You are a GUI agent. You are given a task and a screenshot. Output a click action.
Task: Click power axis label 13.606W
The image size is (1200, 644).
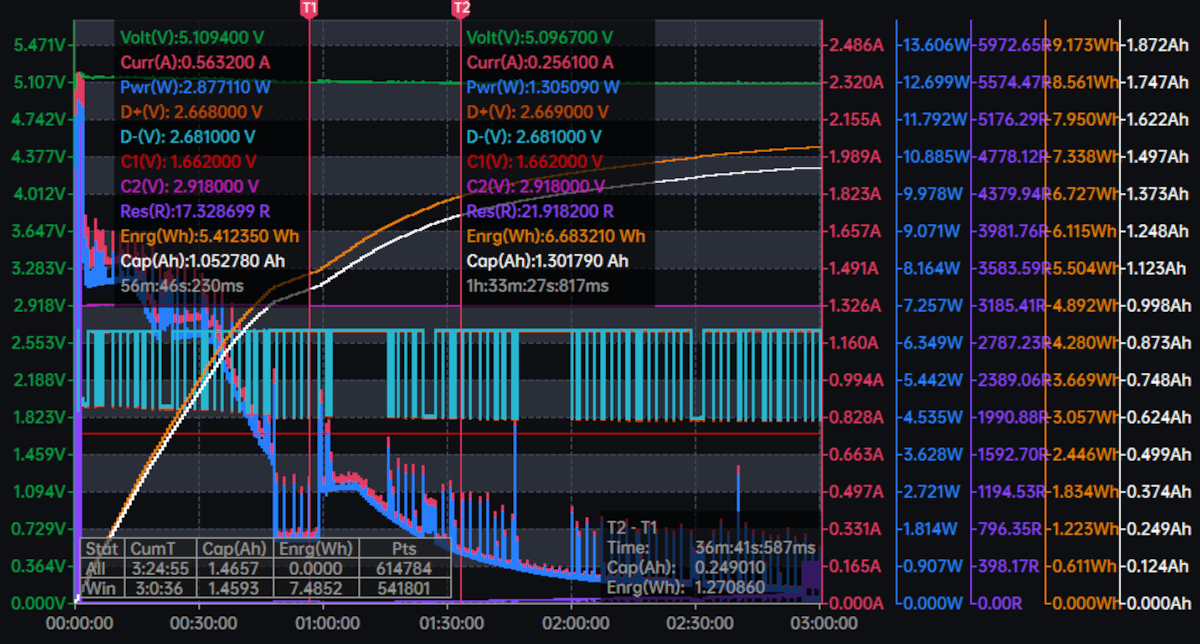(x=935, y=45)
